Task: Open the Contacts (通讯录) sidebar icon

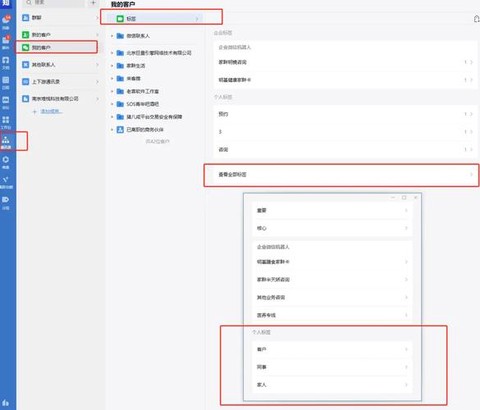Action: (x=6, y=141)
